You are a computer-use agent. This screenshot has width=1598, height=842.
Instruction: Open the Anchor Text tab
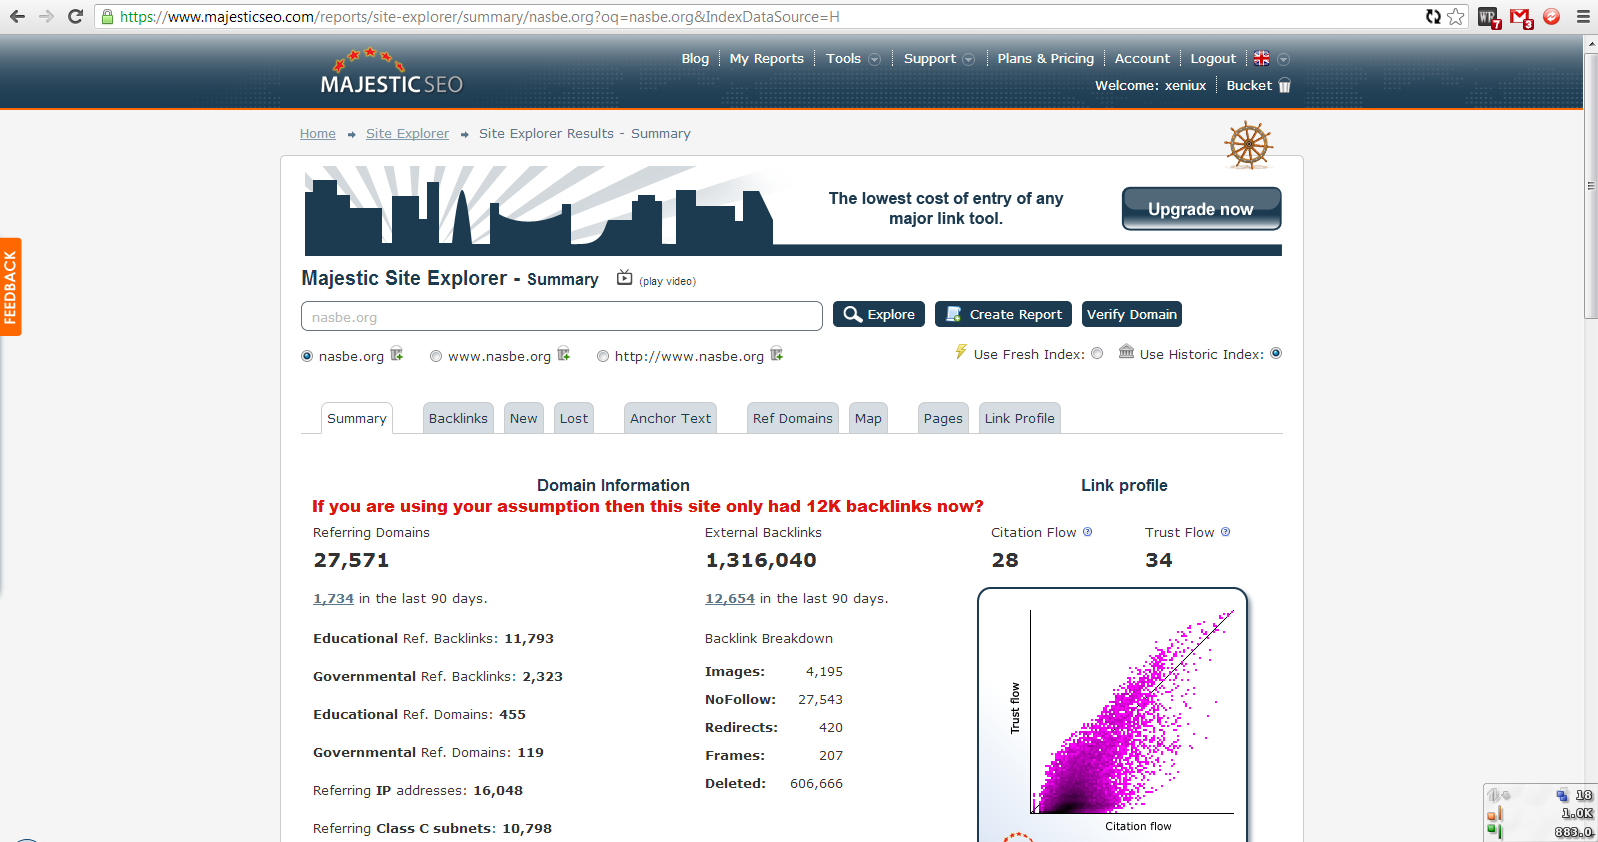tap(671, 418)
